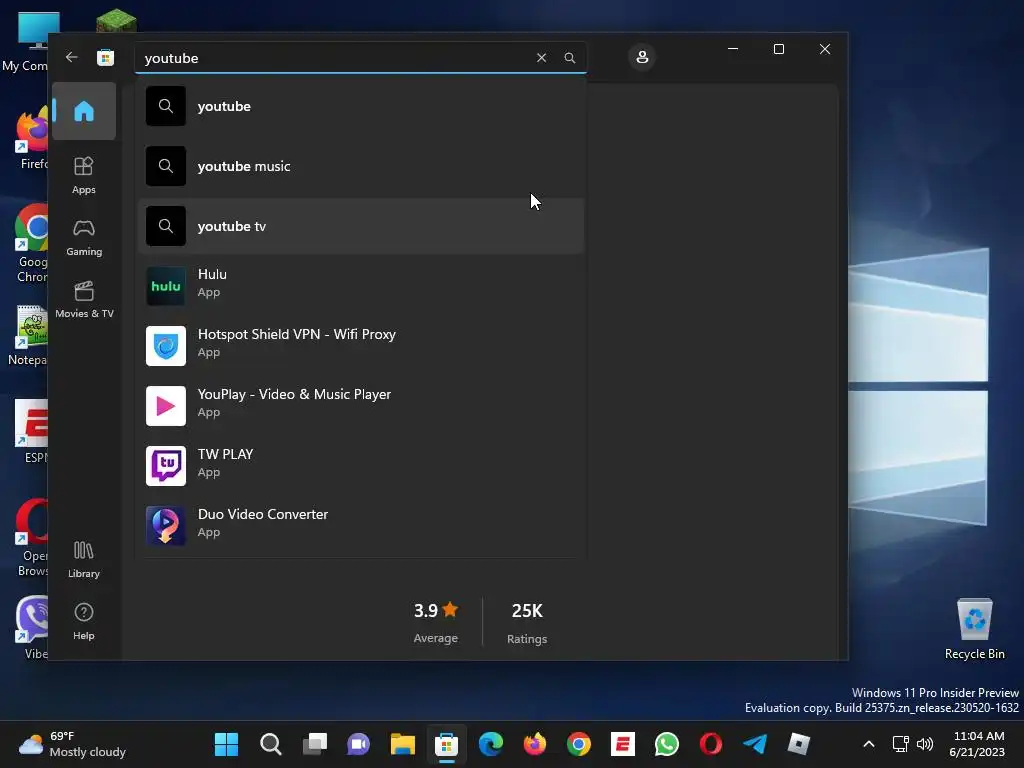The width and height of the screenshot is (1024, 768).
Task: Select the 'youtube' search suggestion
Action: coord(360,106)
